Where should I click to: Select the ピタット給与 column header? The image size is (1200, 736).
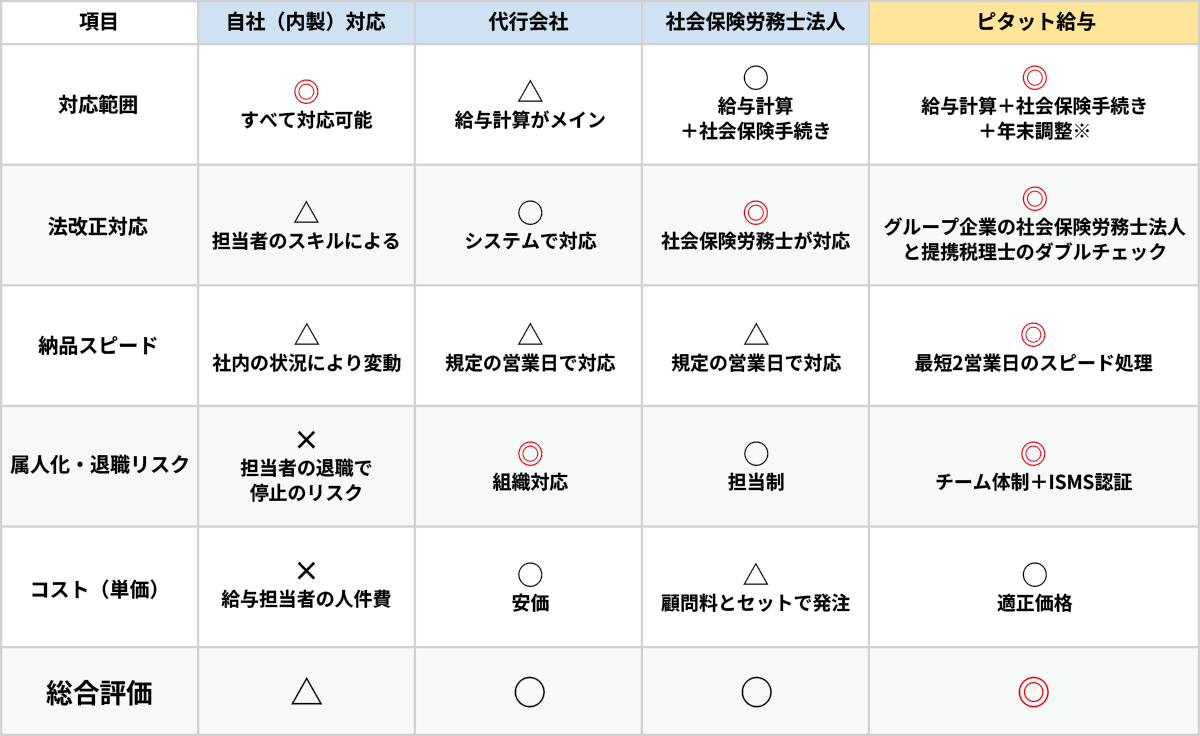pos(1034,22)
